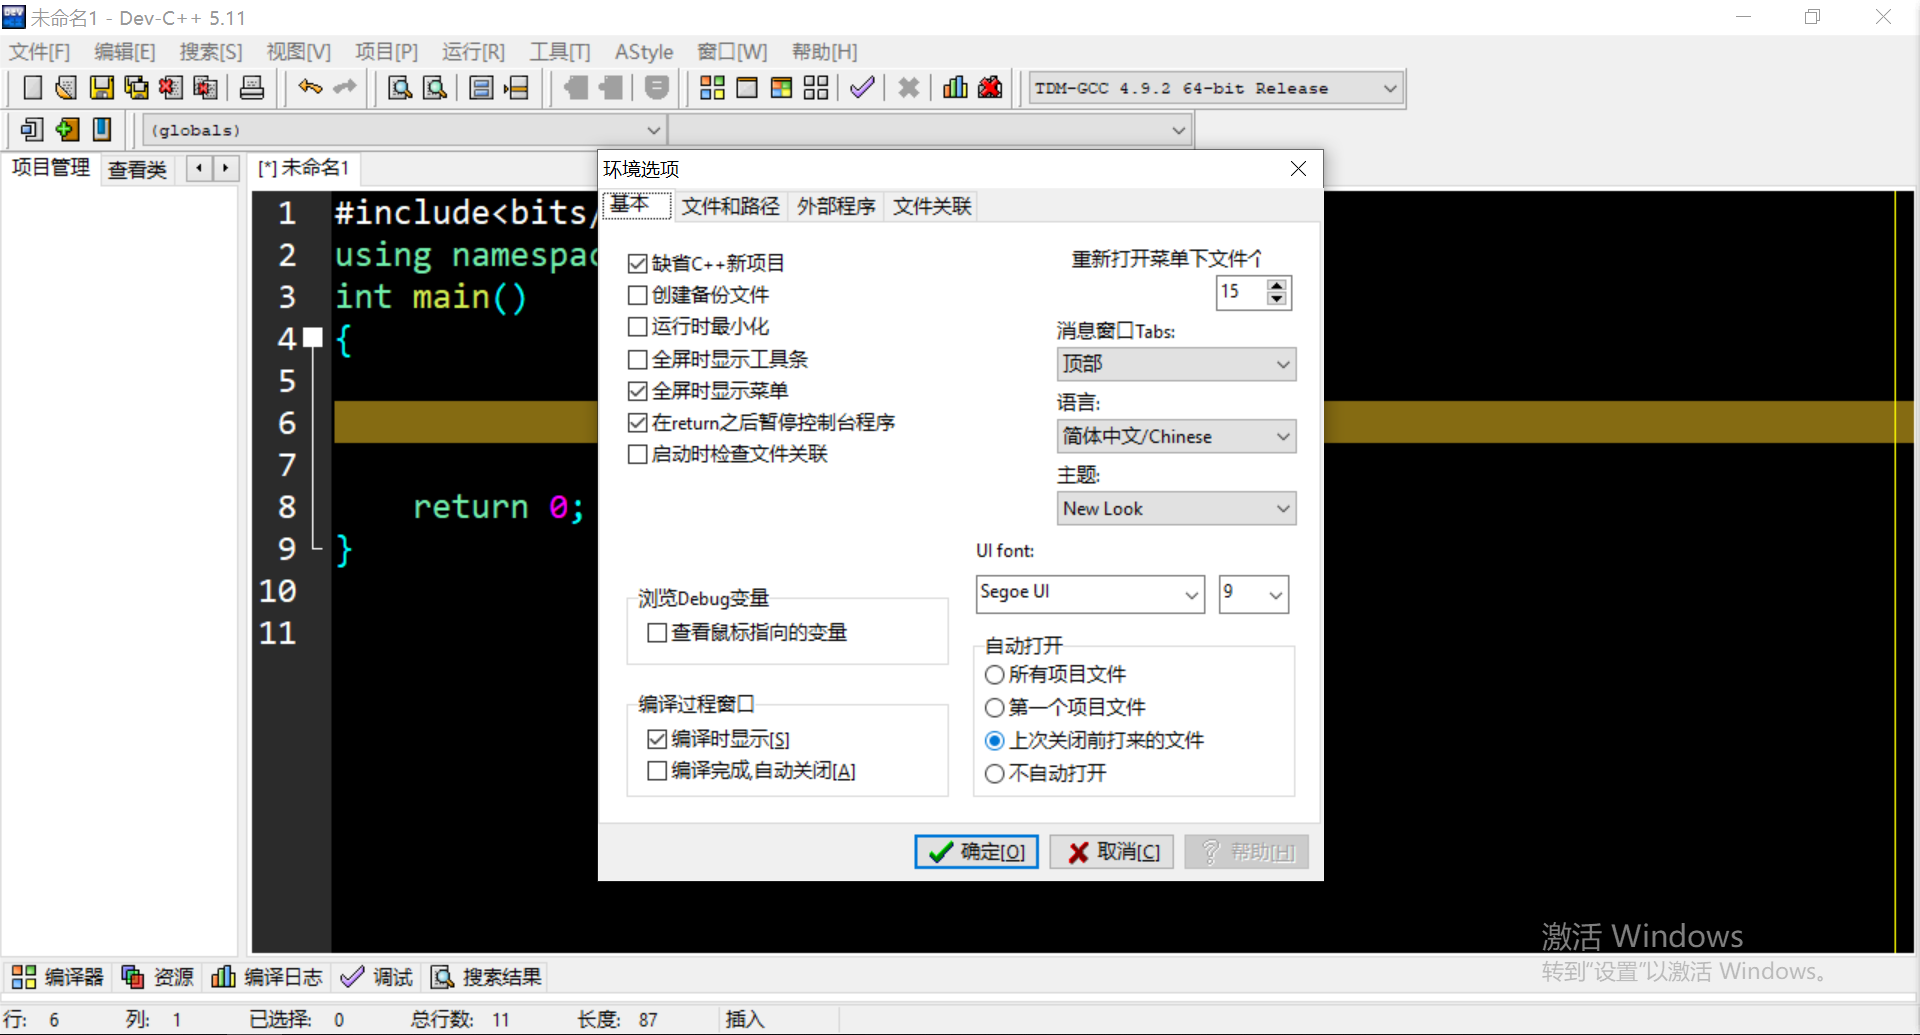This screenshot has height=1035, width=1920.
Task: Toggle 在return之后暂停控制台程序 checkbox
Action: tap(637, 423)
